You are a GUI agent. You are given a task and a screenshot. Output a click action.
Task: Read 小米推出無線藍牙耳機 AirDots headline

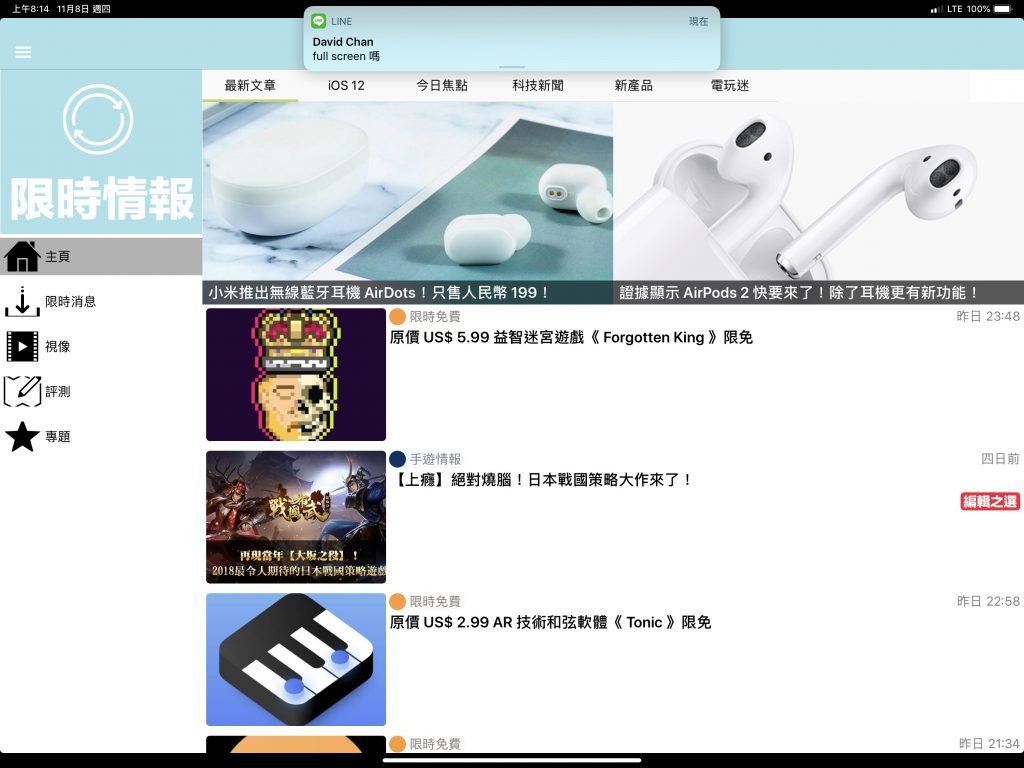point(379,293)
